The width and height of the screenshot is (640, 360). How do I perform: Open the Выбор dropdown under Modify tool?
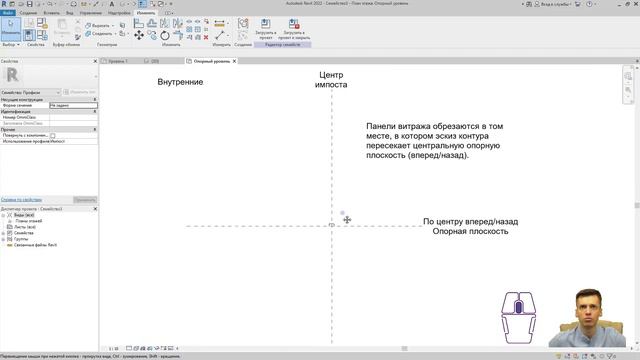pyautogui.click(x=11, y=45)
